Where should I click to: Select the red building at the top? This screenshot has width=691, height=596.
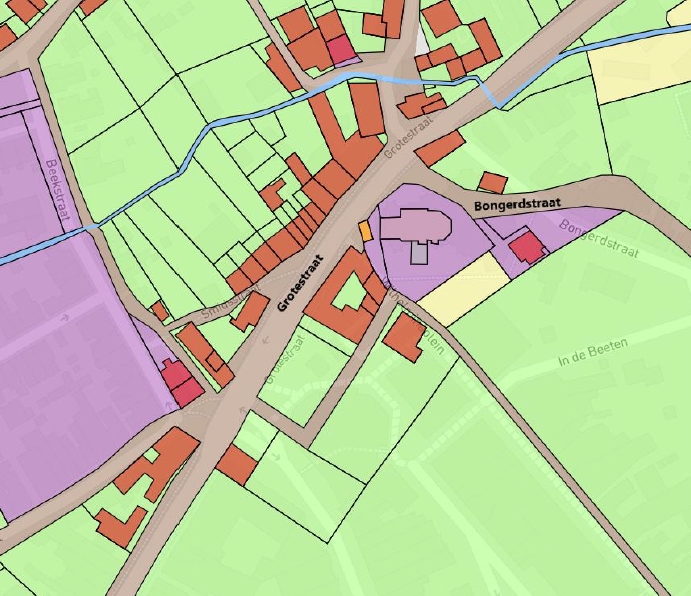pyautogui.click(x=341, y=49)
